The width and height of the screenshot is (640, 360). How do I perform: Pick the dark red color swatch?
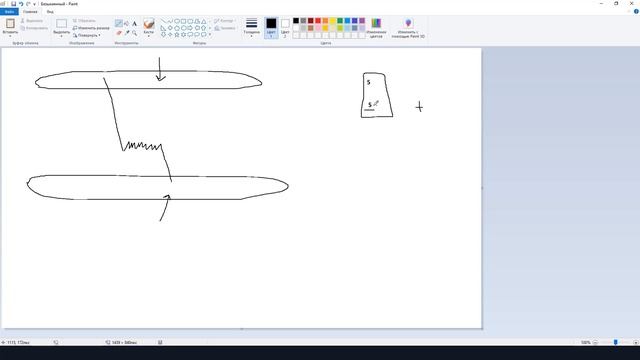click(311, 21)
